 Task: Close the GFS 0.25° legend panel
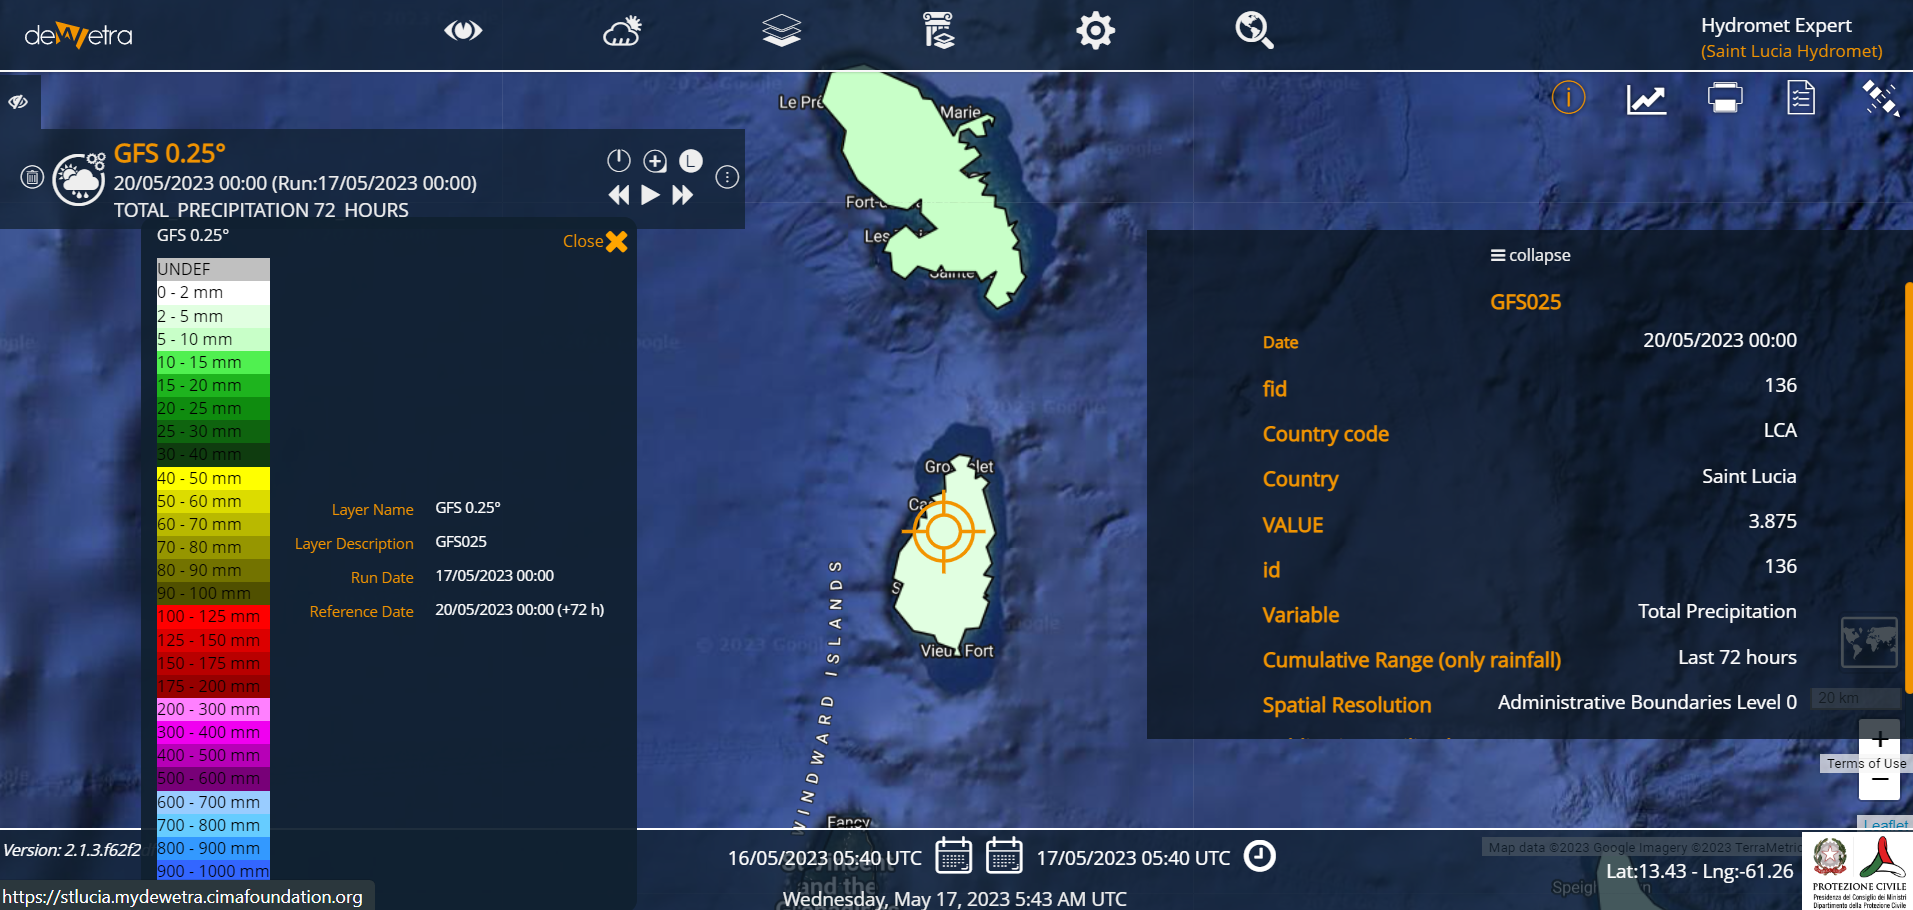pyautogui.click(x=595, y=241)
